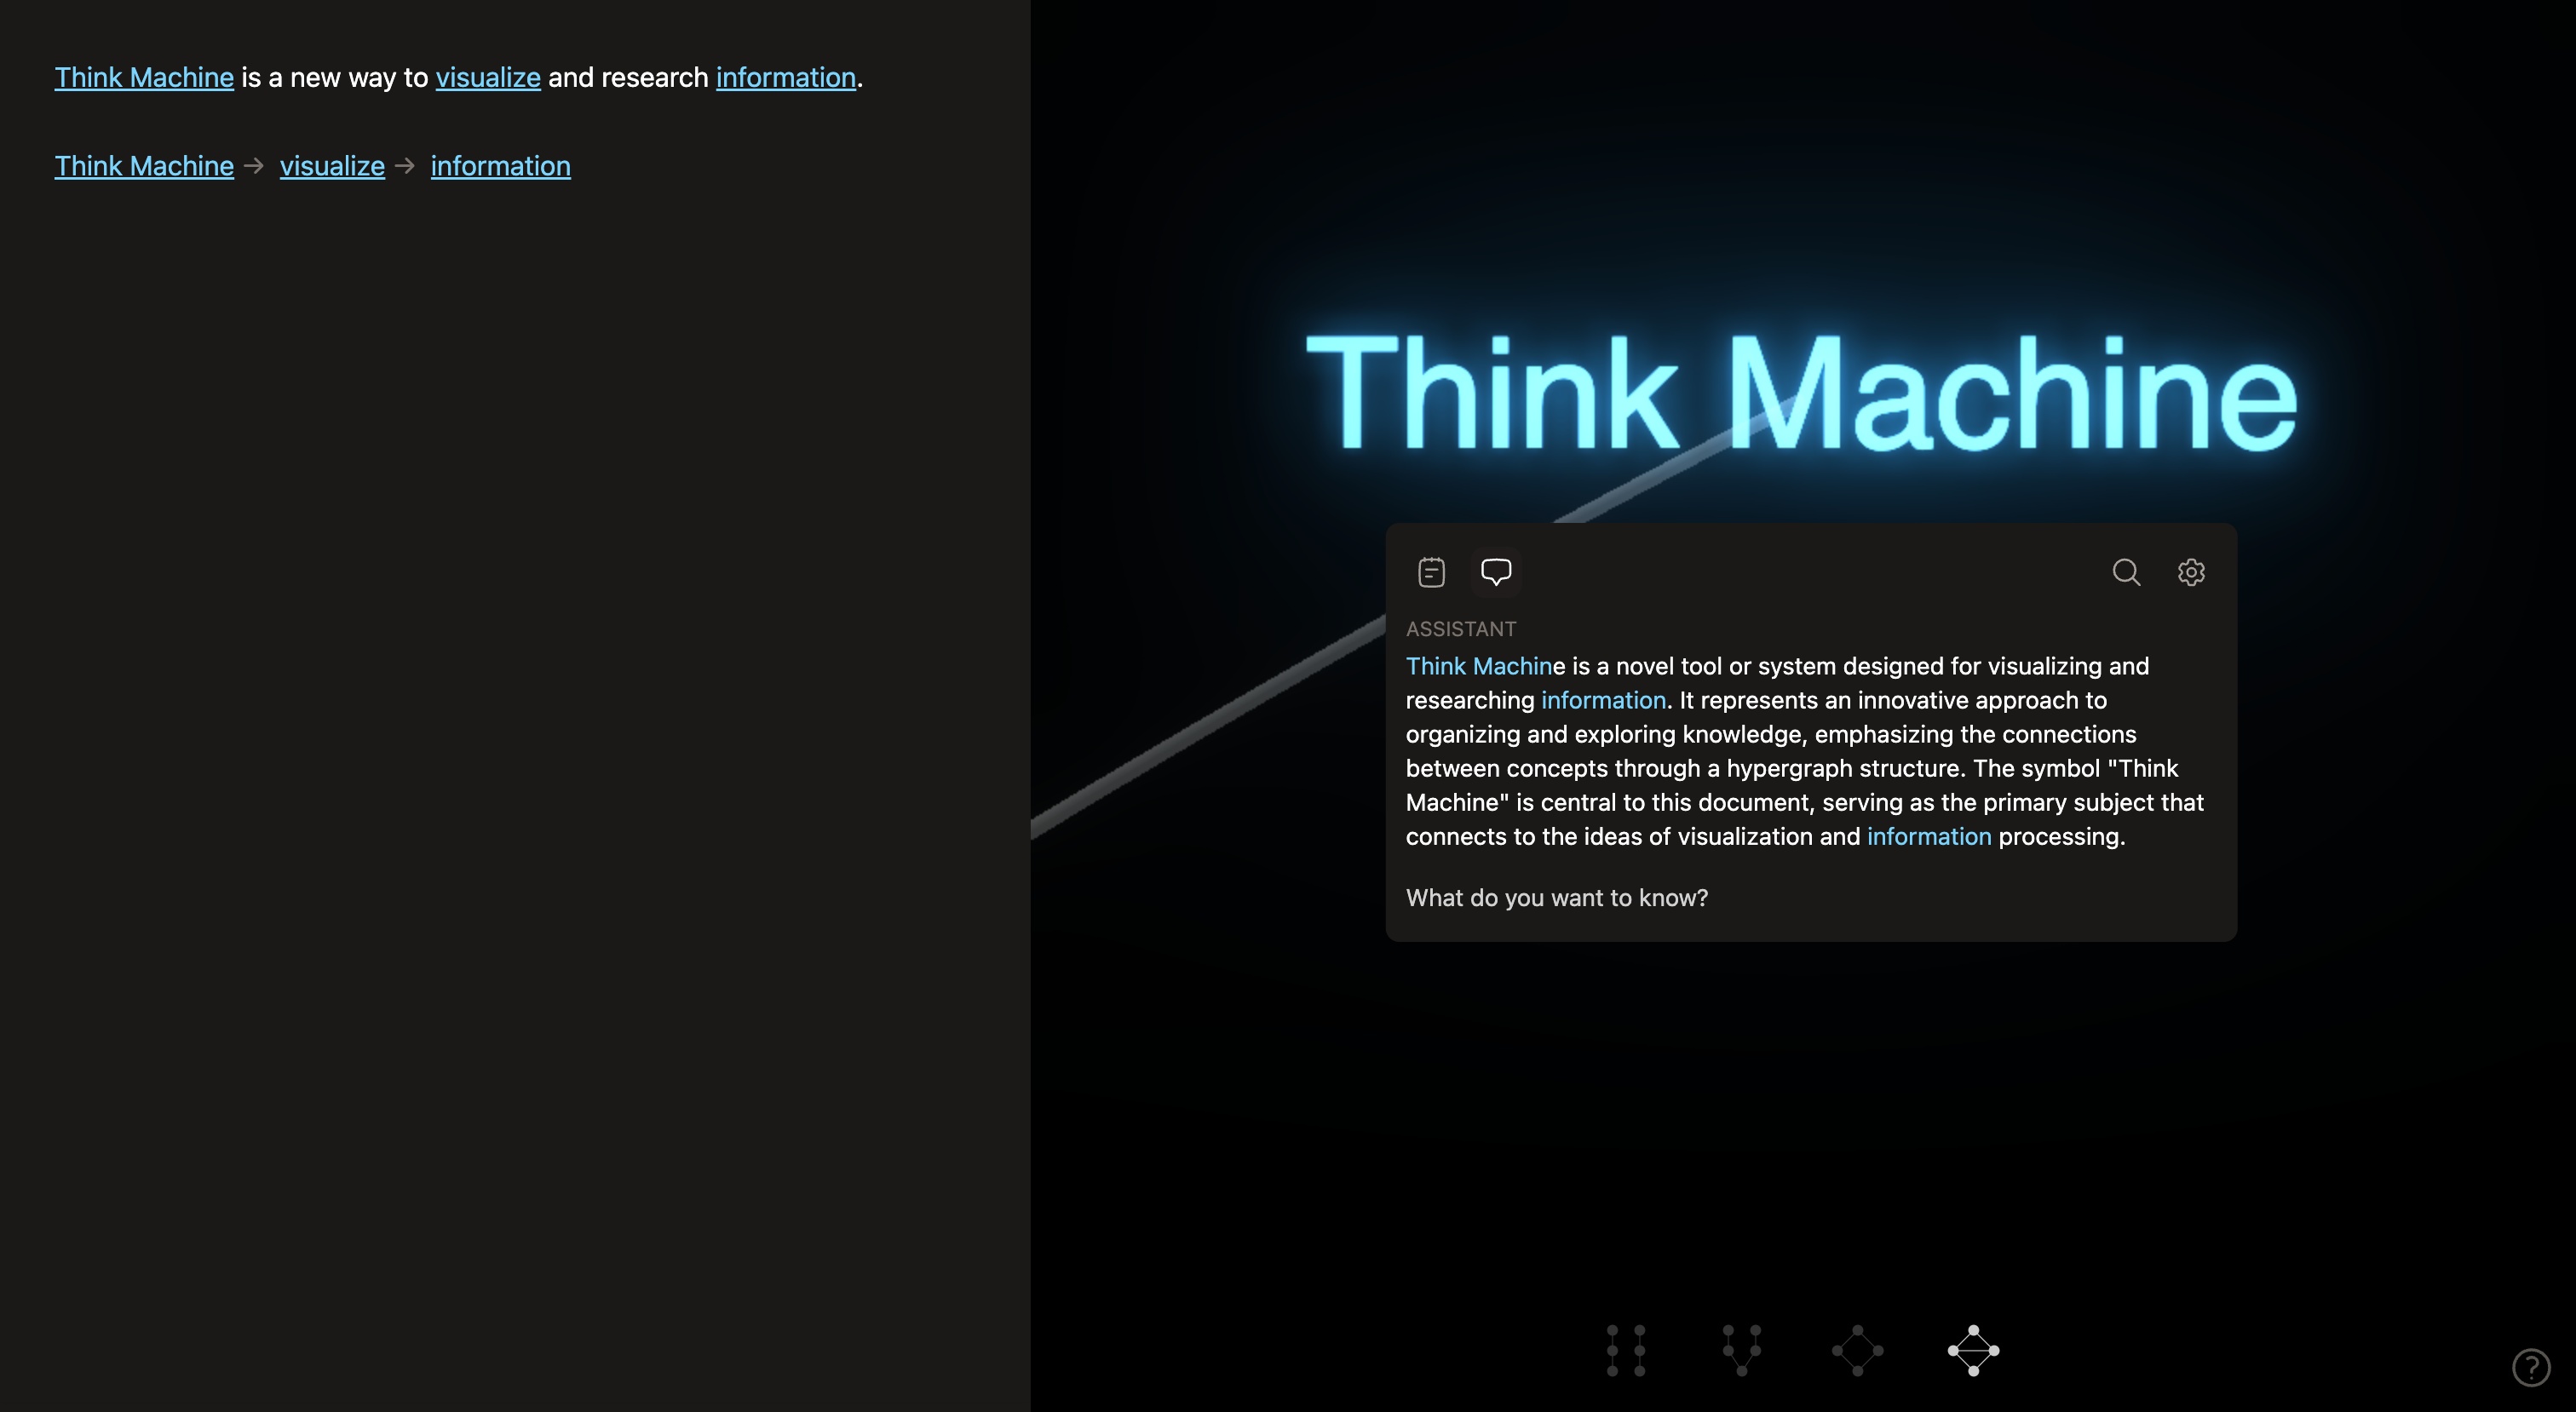Select the chat/conversation tab icon
Viewport: 2576px width, 1412px height.
pos(1494,572)
